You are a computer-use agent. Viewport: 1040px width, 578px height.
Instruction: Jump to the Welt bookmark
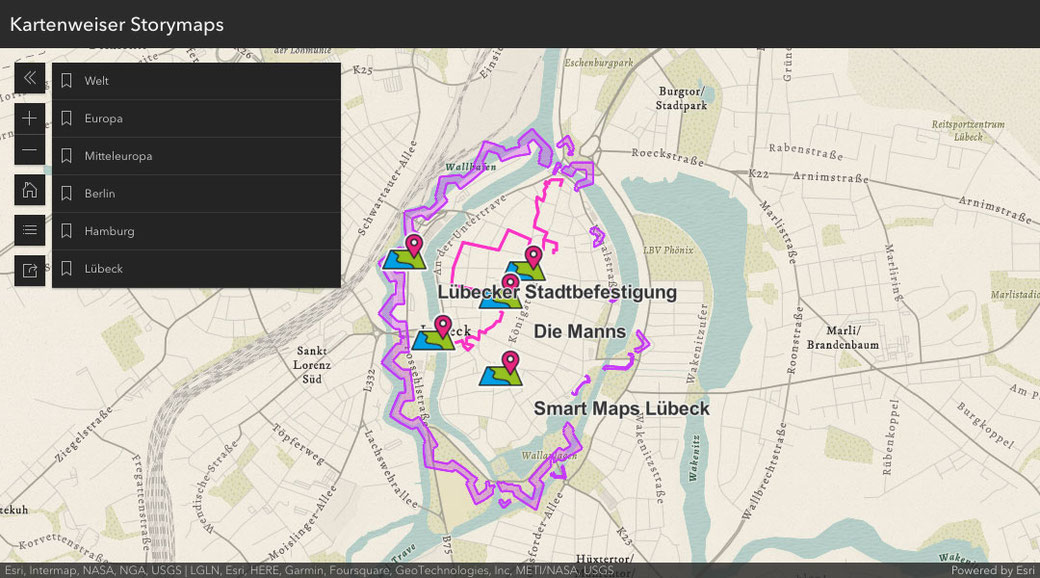[x=196, y=81]
